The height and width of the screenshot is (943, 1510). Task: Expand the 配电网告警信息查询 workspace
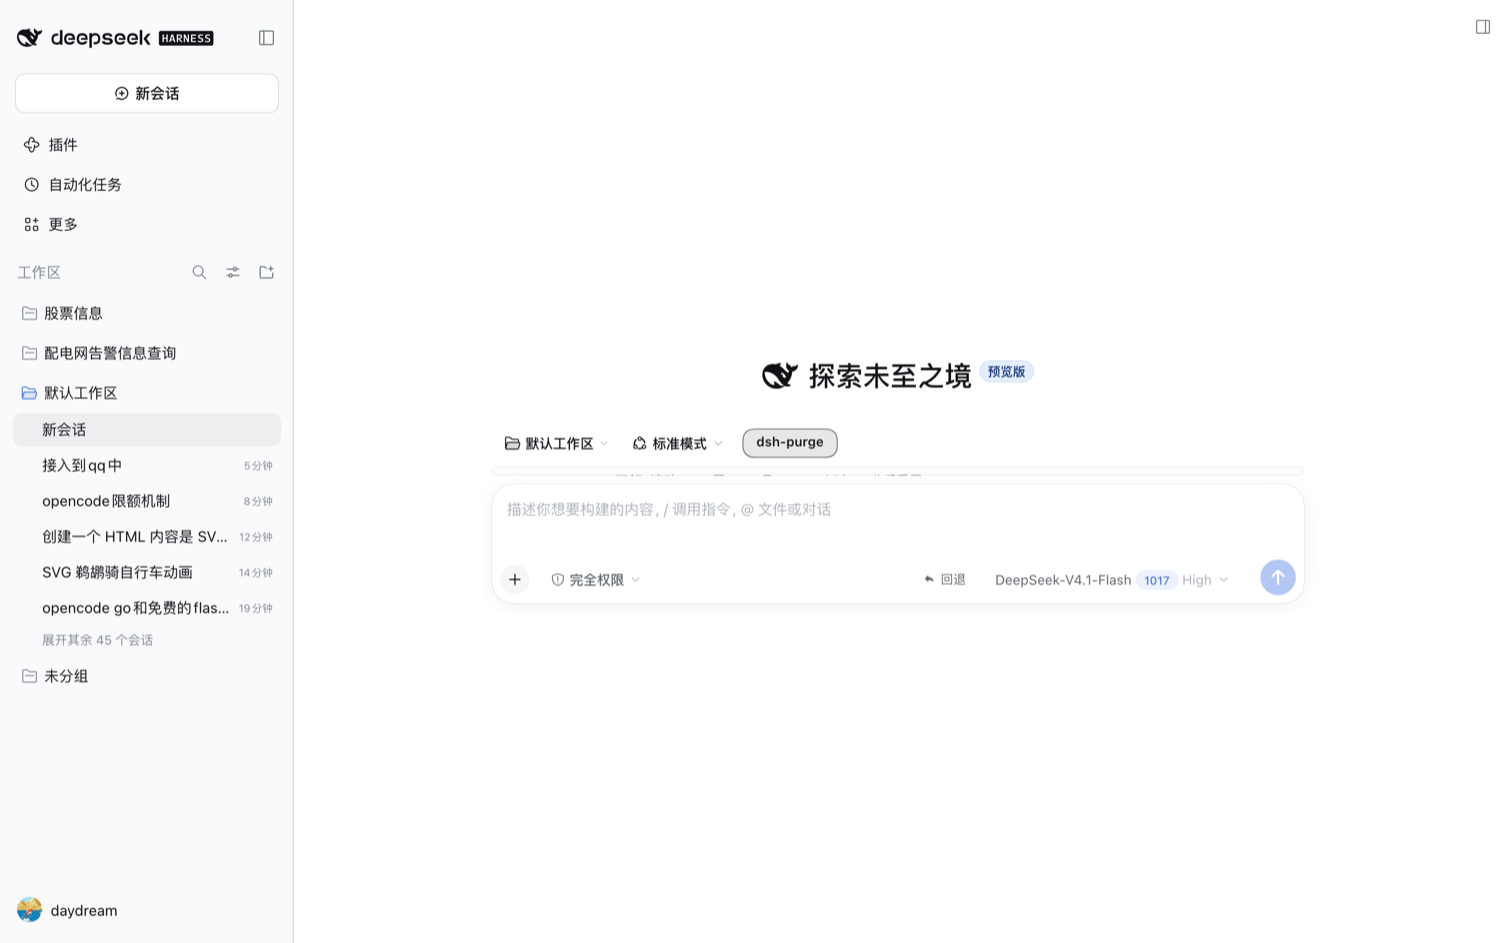pyautogui.click(x=147, y=353)
